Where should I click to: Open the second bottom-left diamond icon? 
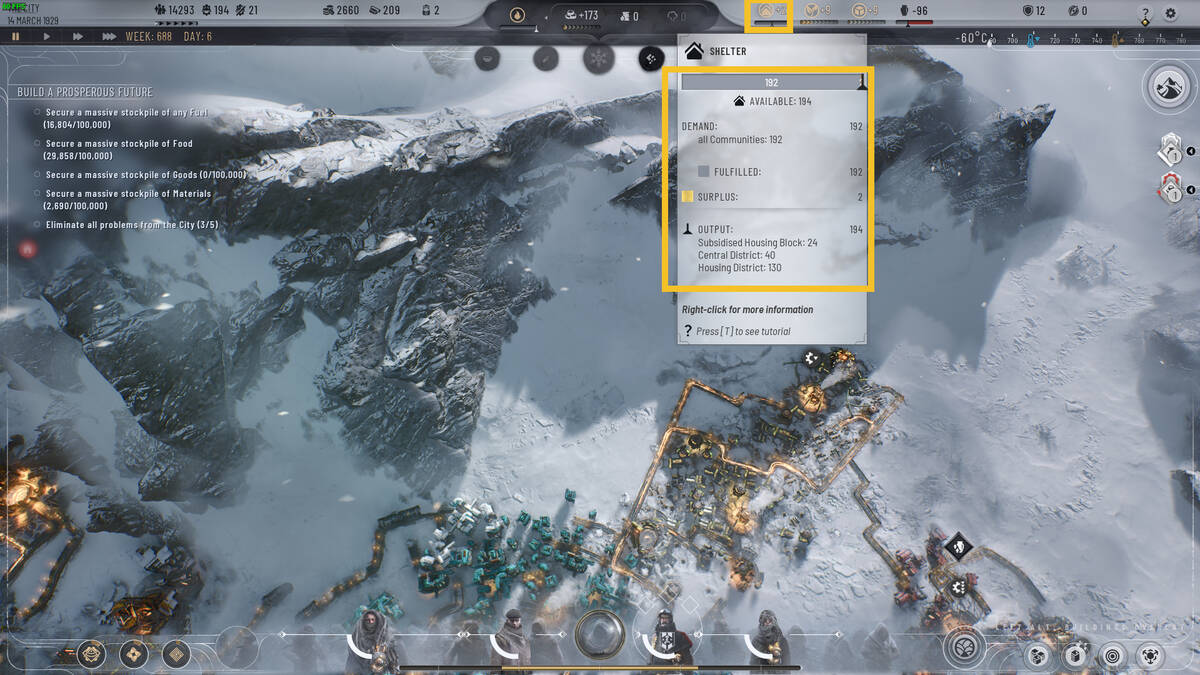tap(134, 654)
